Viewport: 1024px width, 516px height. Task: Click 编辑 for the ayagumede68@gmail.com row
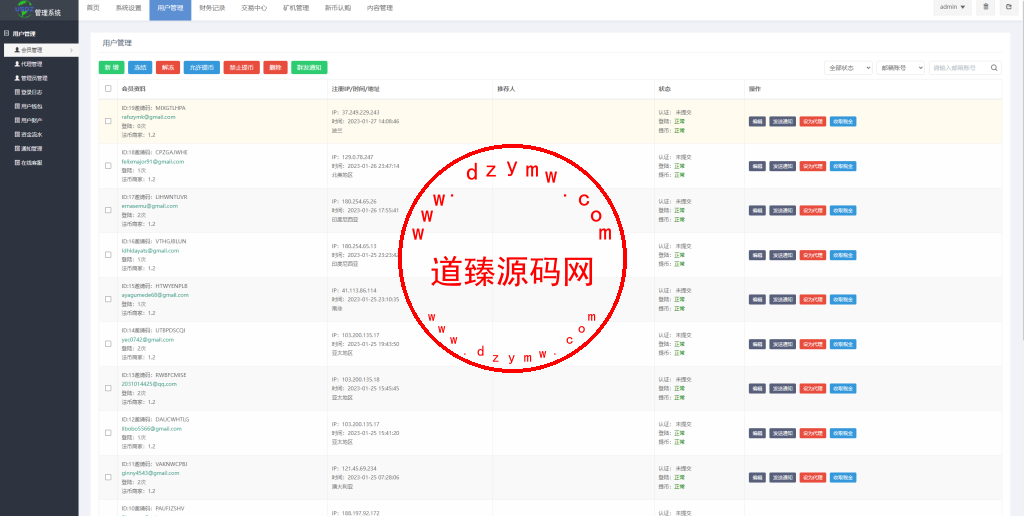tap(757, 299)
